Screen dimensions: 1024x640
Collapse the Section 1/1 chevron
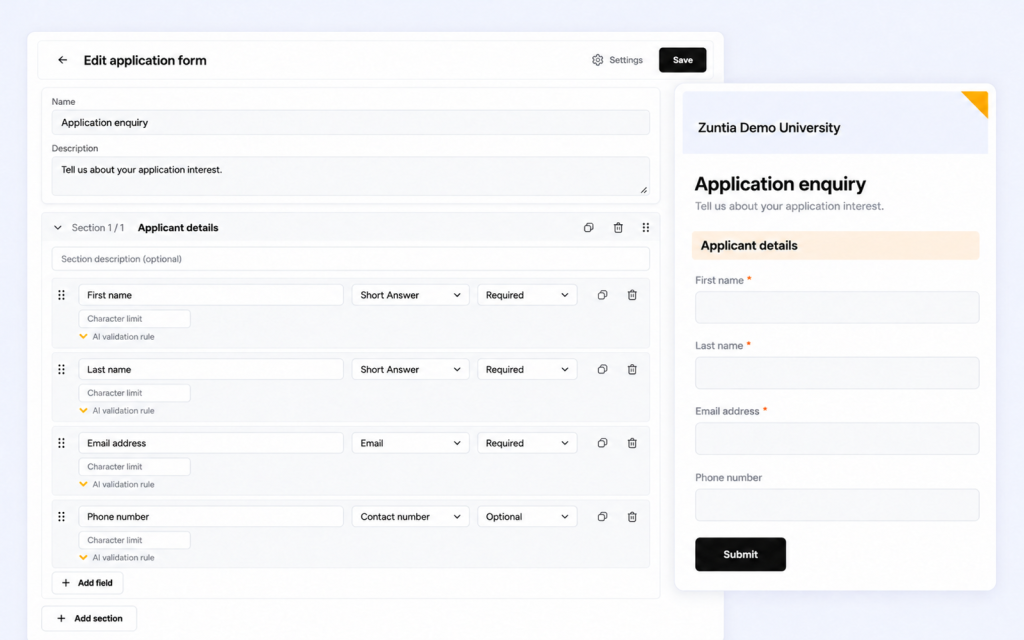[x=57, y=228]
